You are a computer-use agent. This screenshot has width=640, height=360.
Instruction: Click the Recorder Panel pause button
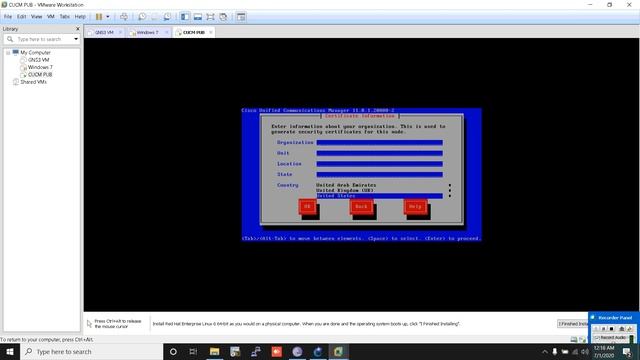coord(604,329)
